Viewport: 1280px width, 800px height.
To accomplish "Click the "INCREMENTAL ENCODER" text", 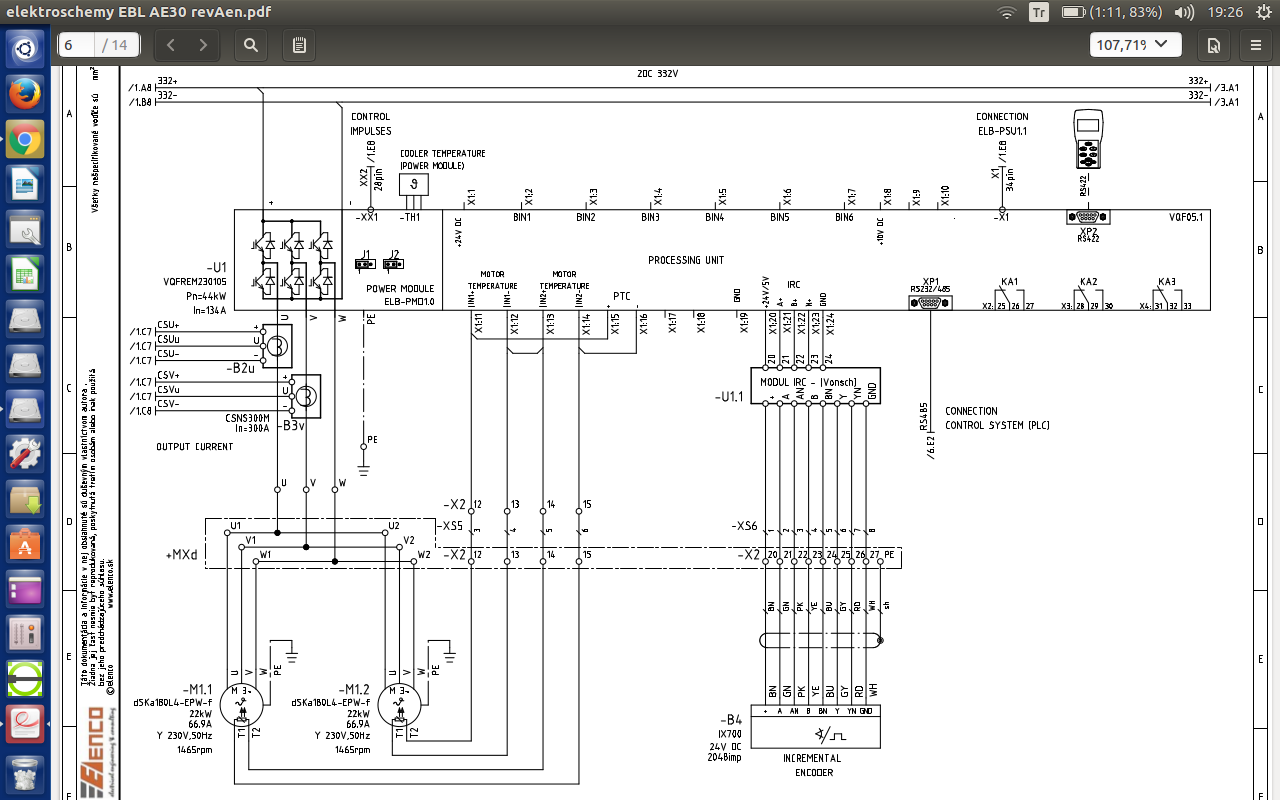I will [811, 765].
